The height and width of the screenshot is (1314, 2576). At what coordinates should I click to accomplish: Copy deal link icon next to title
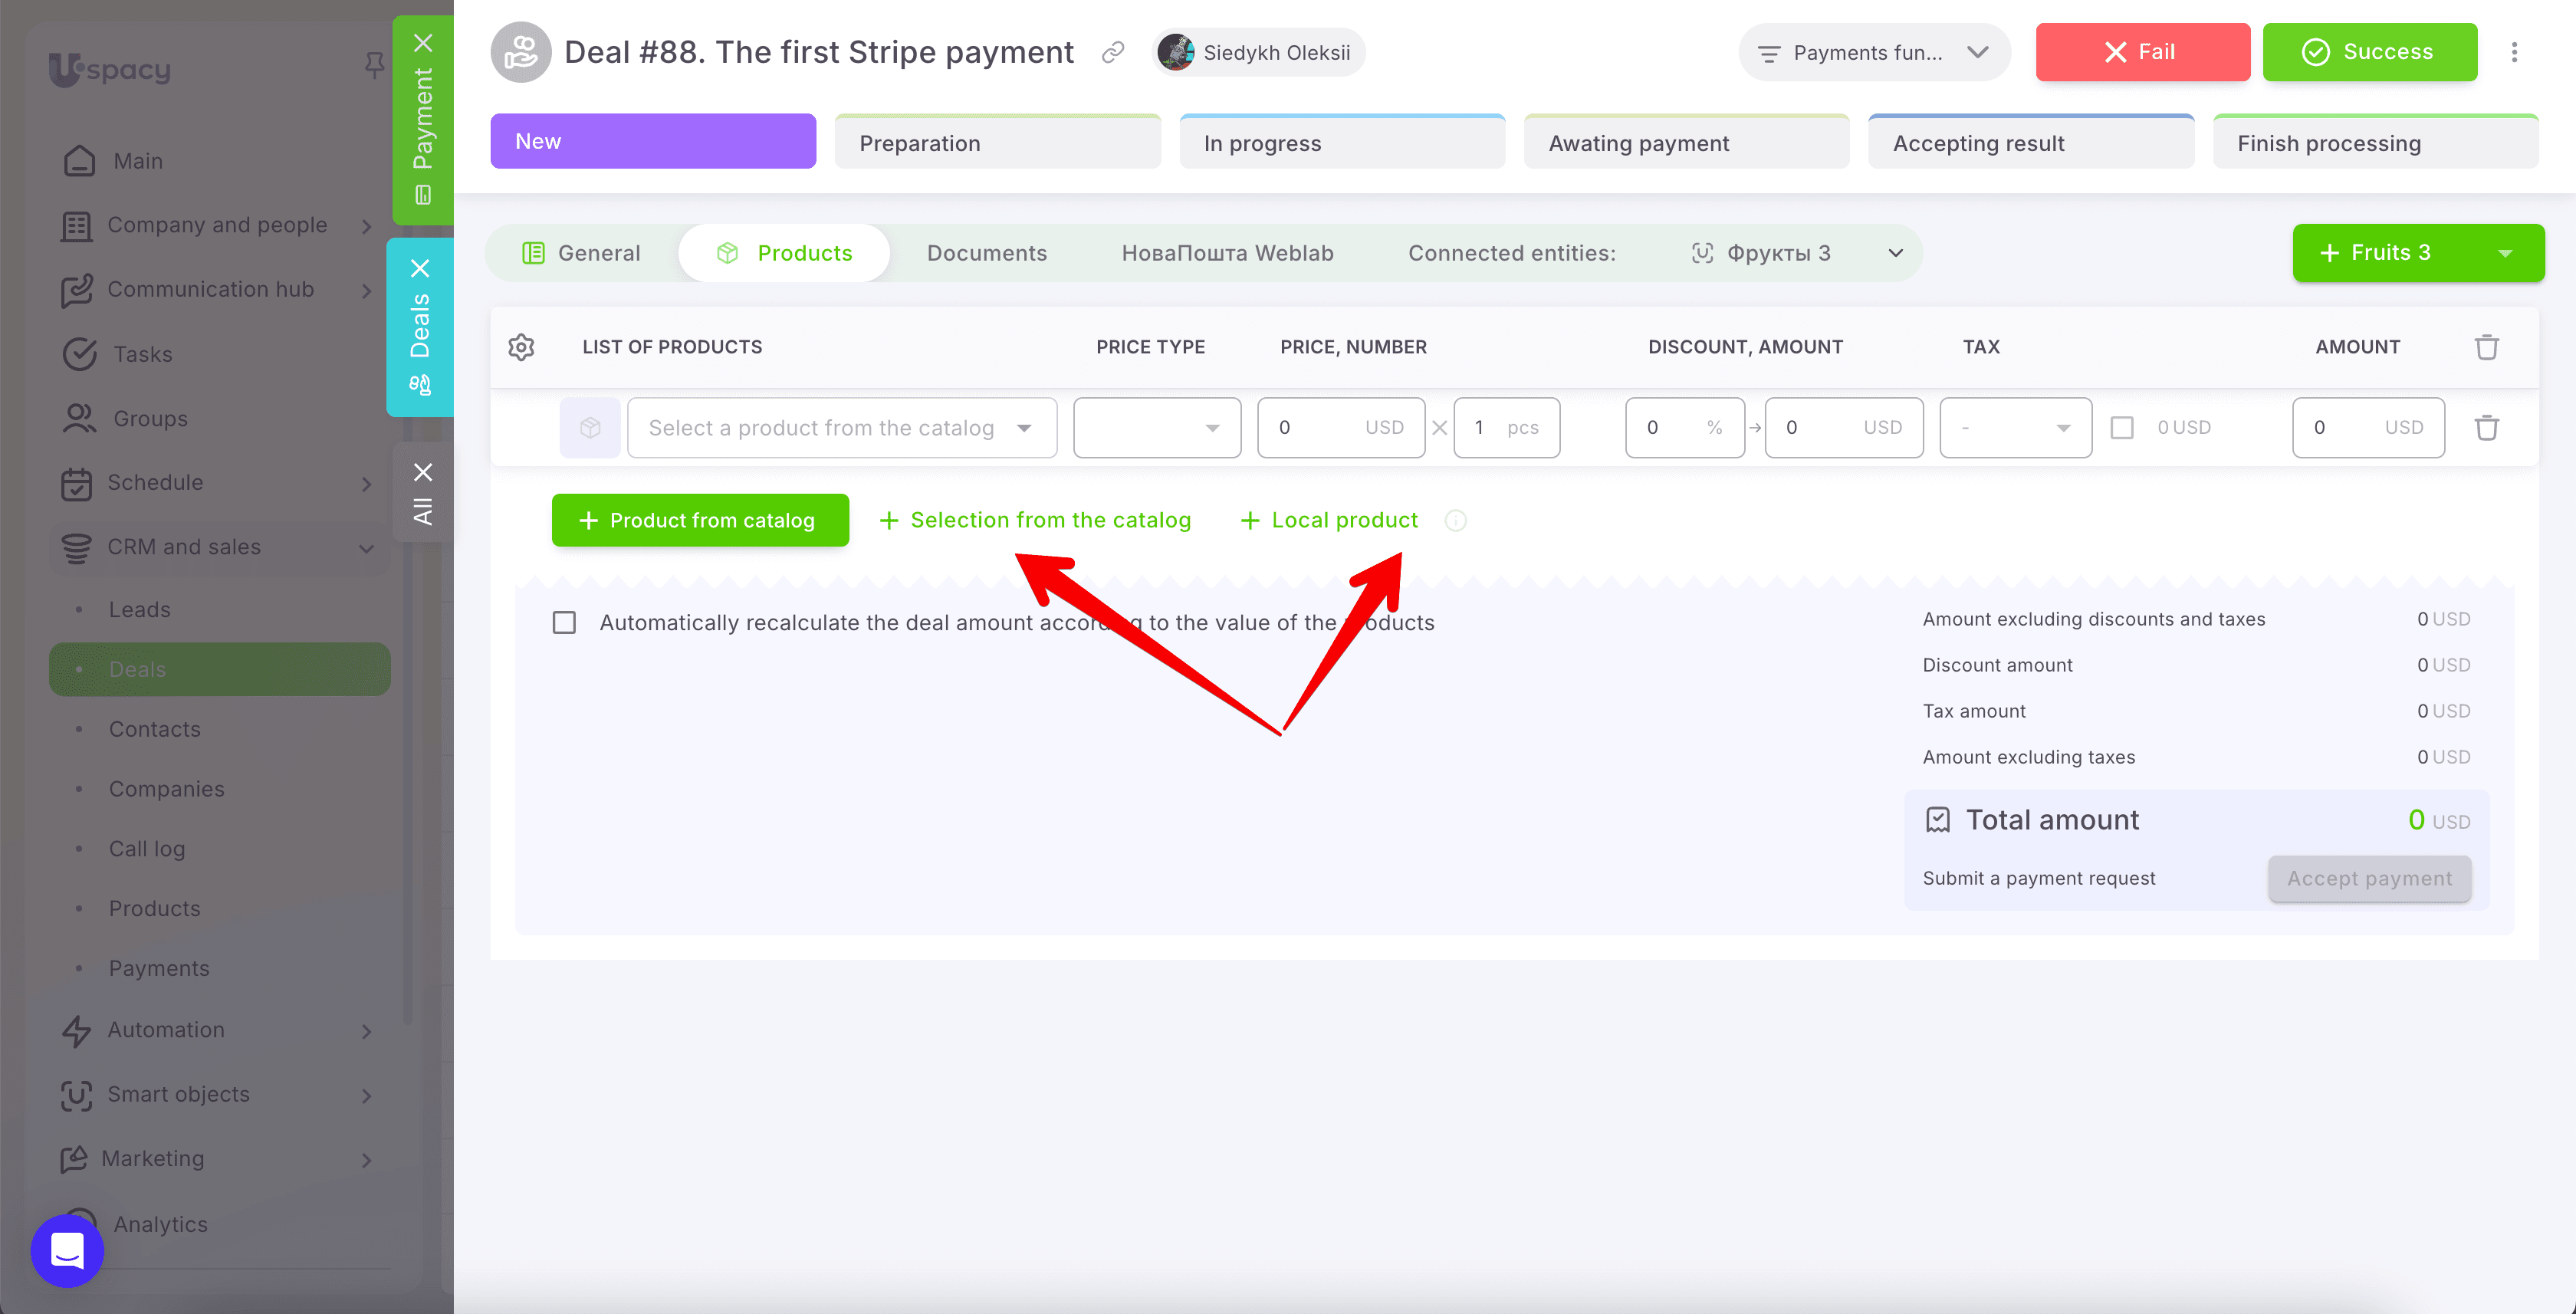[1113, 52]
